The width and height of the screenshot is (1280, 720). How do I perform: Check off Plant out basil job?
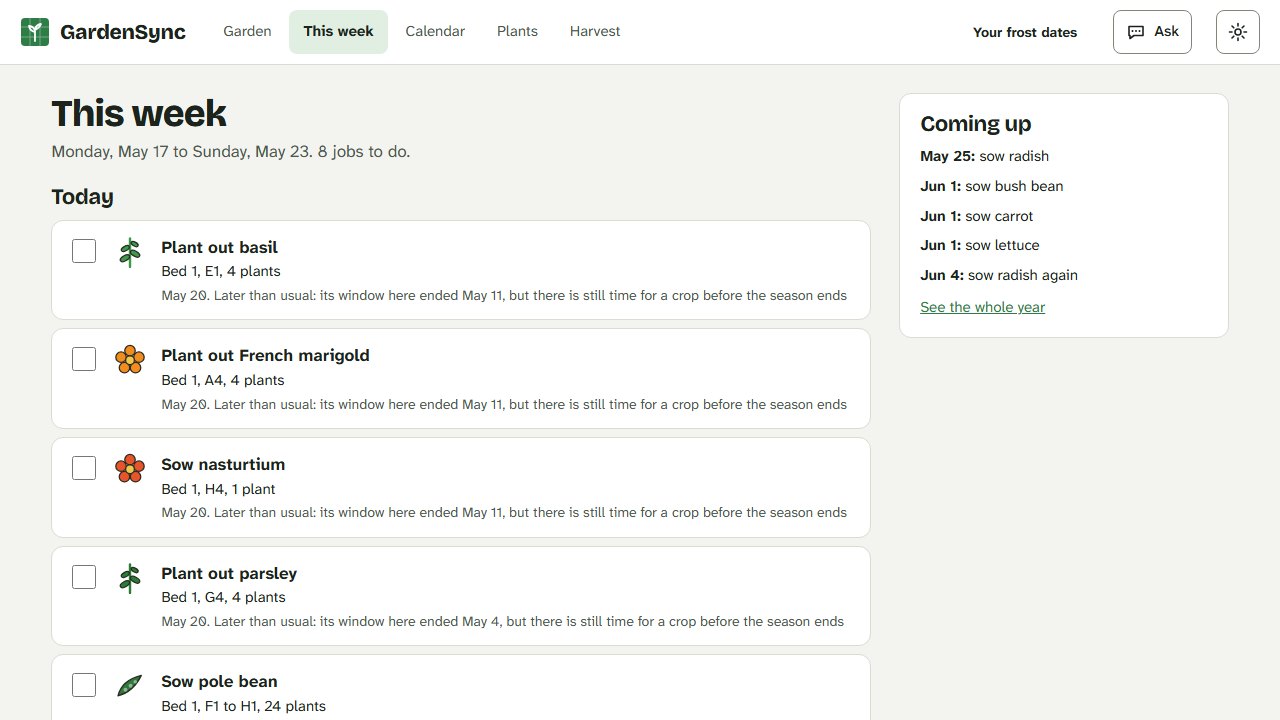click(x=84, y=251)
